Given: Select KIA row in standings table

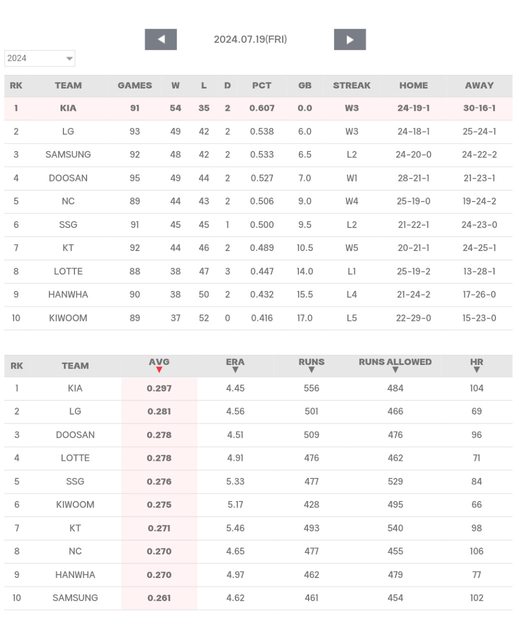Looking at the screenshot, I should click(258, 108).
